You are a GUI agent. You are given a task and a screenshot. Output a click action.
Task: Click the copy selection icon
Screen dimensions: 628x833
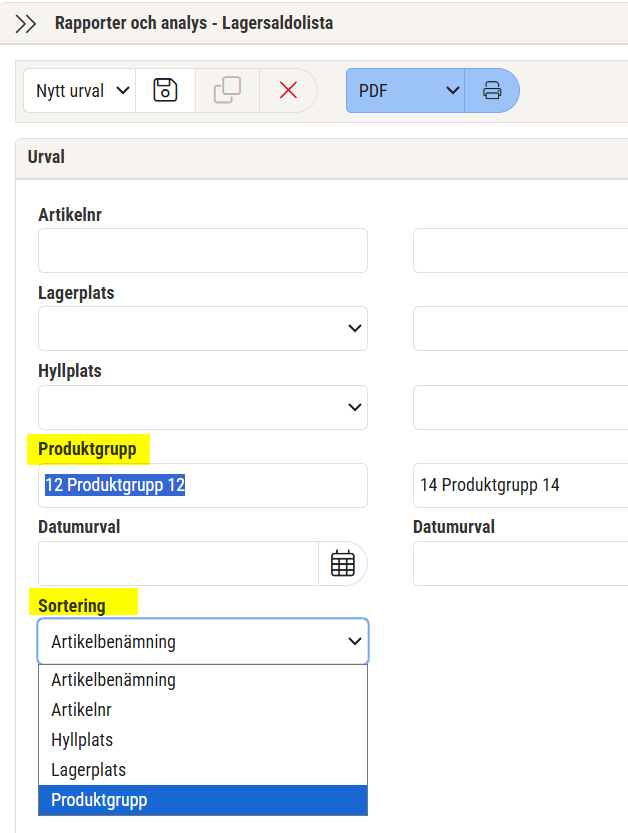[227, 90]
